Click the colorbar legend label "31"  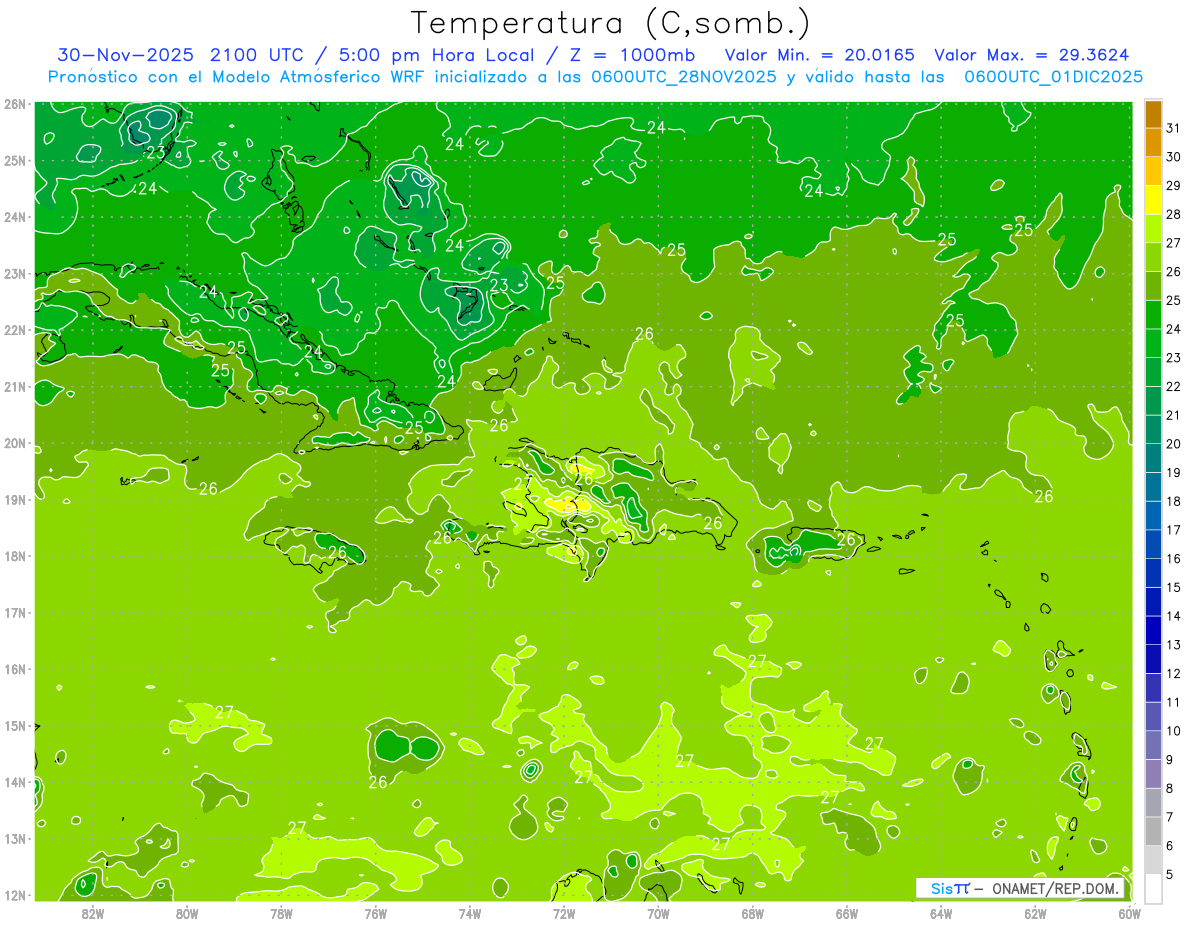tap(1174, 128)
